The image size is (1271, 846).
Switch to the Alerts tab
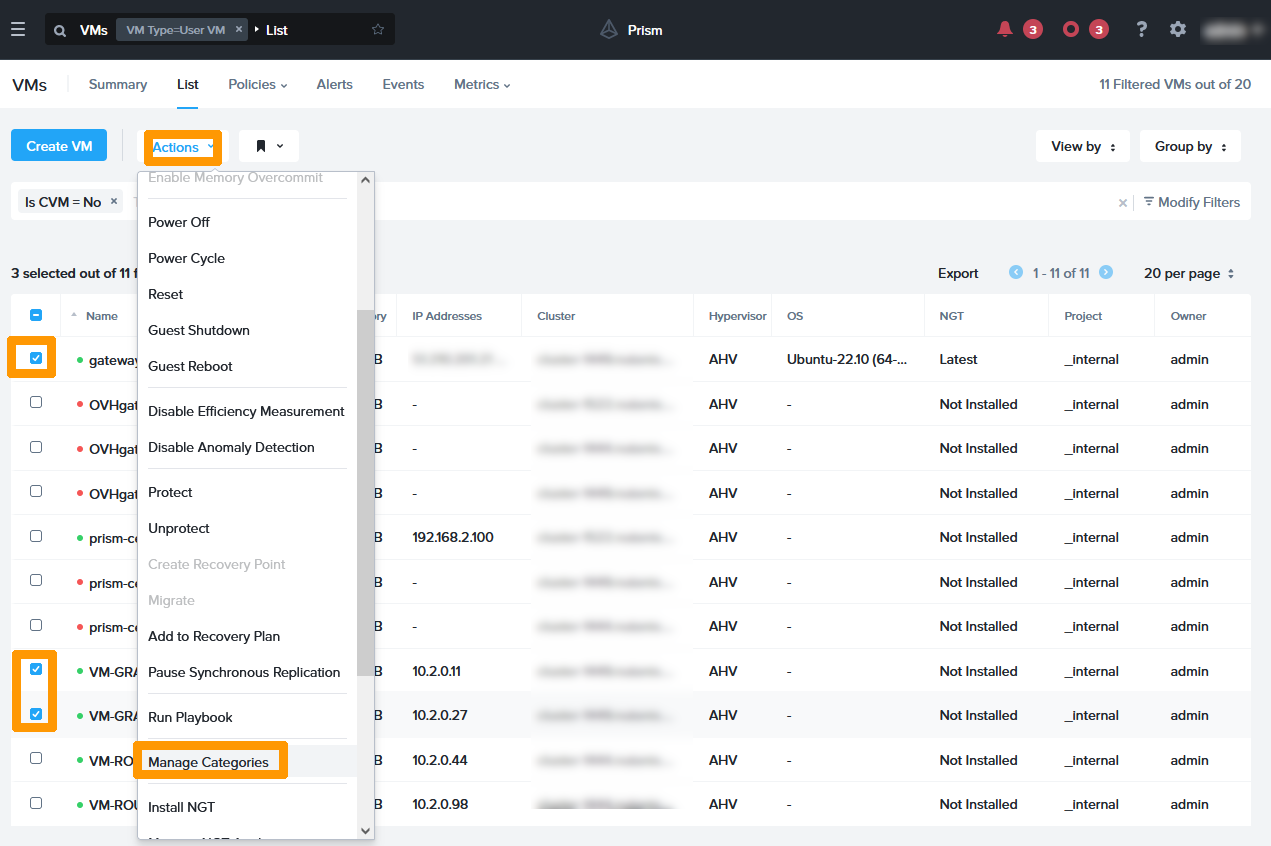click(334, 85)
